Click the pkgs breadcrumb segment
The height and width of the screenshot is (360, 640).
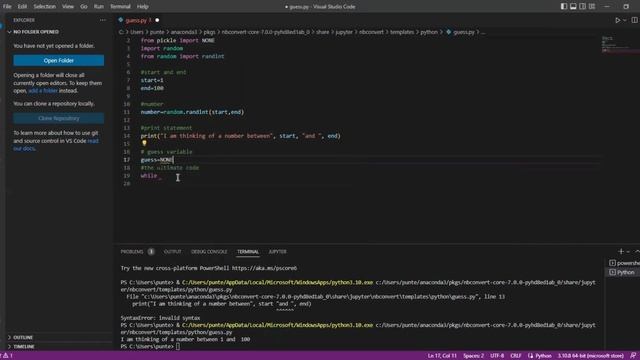tap(209, 32)
